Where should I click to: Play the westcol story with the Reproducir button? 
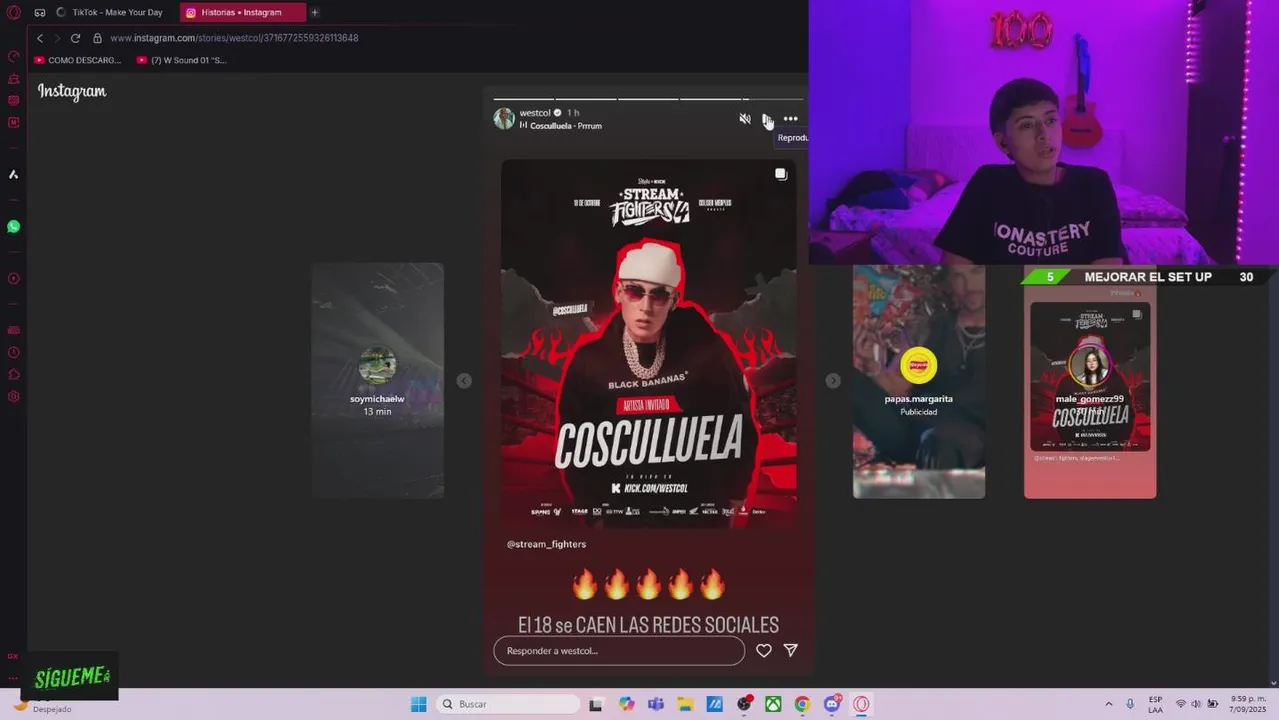767,119
